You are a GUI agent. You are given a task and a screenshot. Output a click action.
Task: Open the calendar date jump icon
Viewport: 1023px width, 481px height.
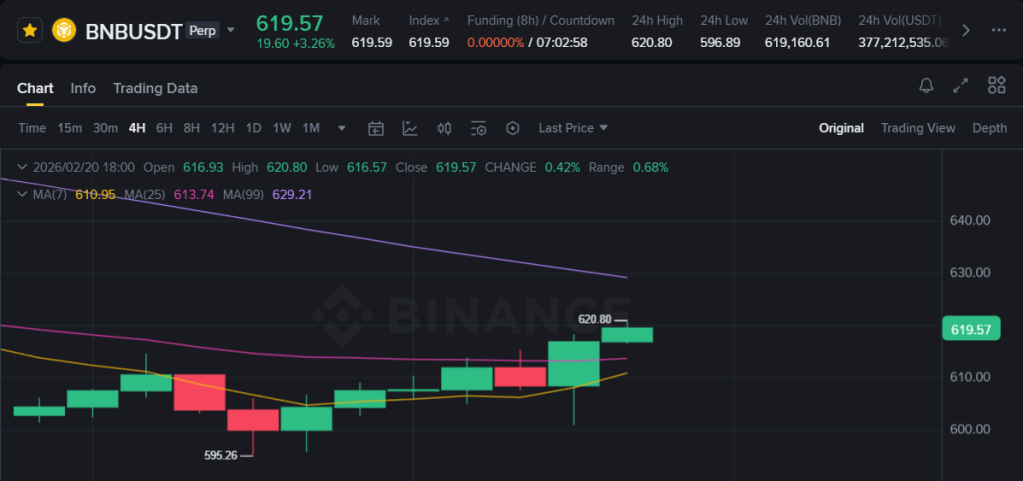point(376,128)
